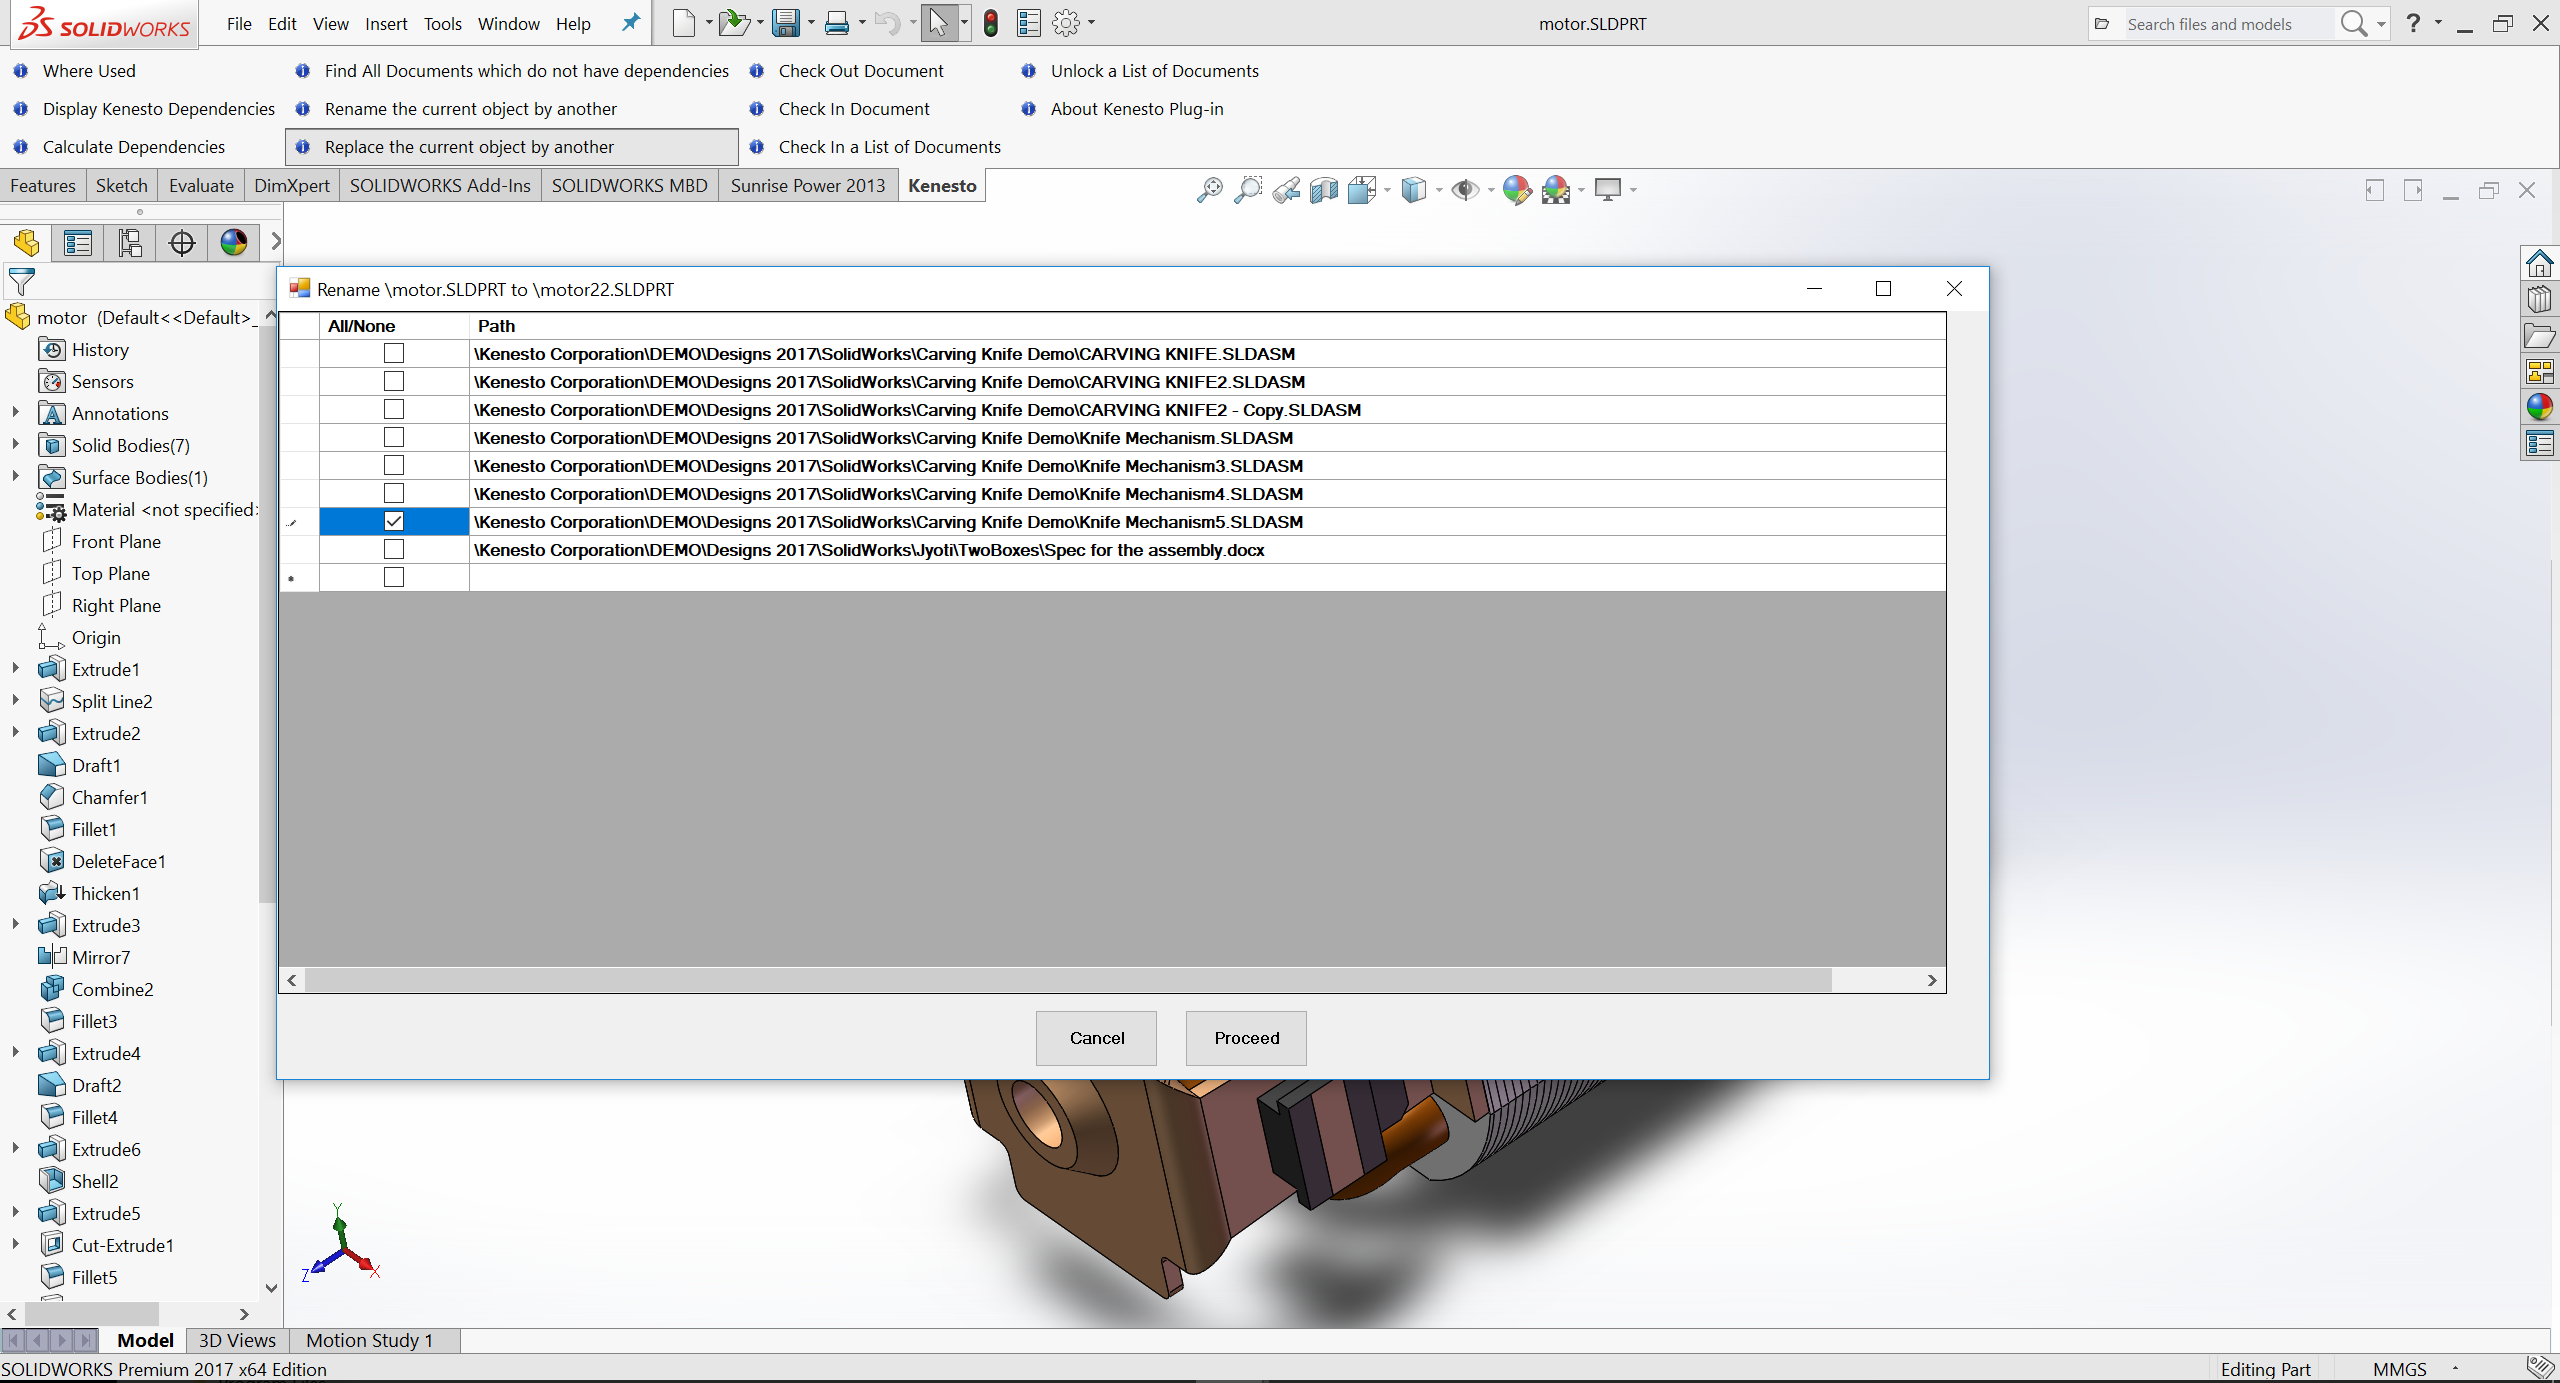This screenshot has height=1383, width=2560.
Task: Open SOLIDWORKS Resources home icon in task pane
Action: point(2539,264)
